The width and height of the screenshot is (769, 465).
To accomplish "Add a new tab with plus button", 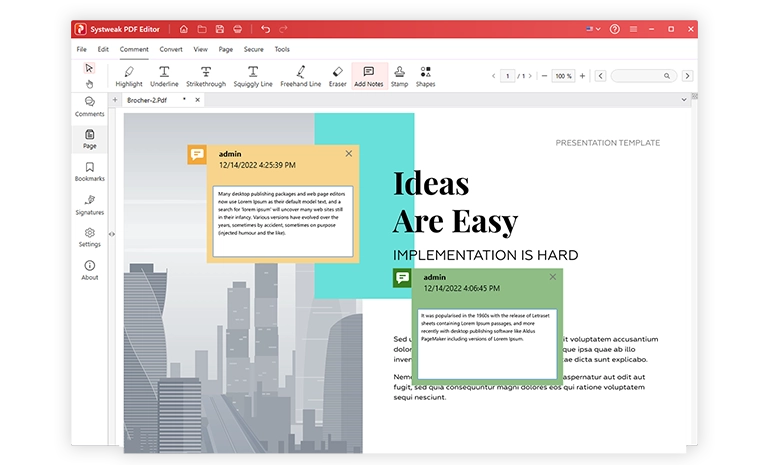I will 115,100.
